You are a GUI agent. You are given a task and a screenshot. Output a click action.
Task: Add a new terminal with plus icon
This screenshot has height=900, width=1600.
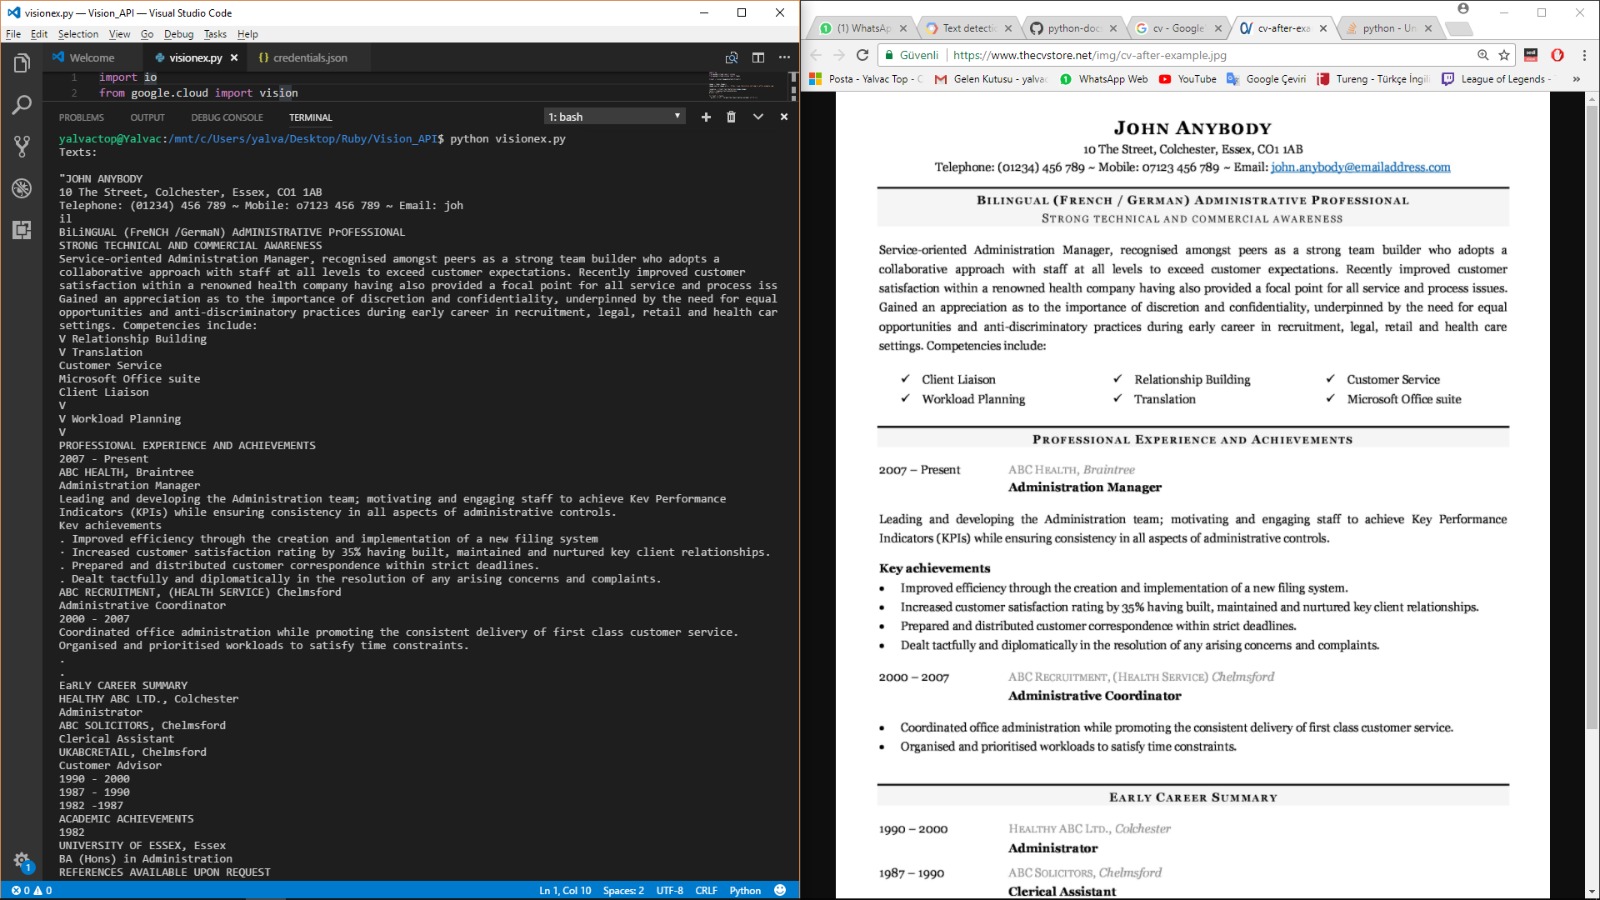click(x=706, y=117)
